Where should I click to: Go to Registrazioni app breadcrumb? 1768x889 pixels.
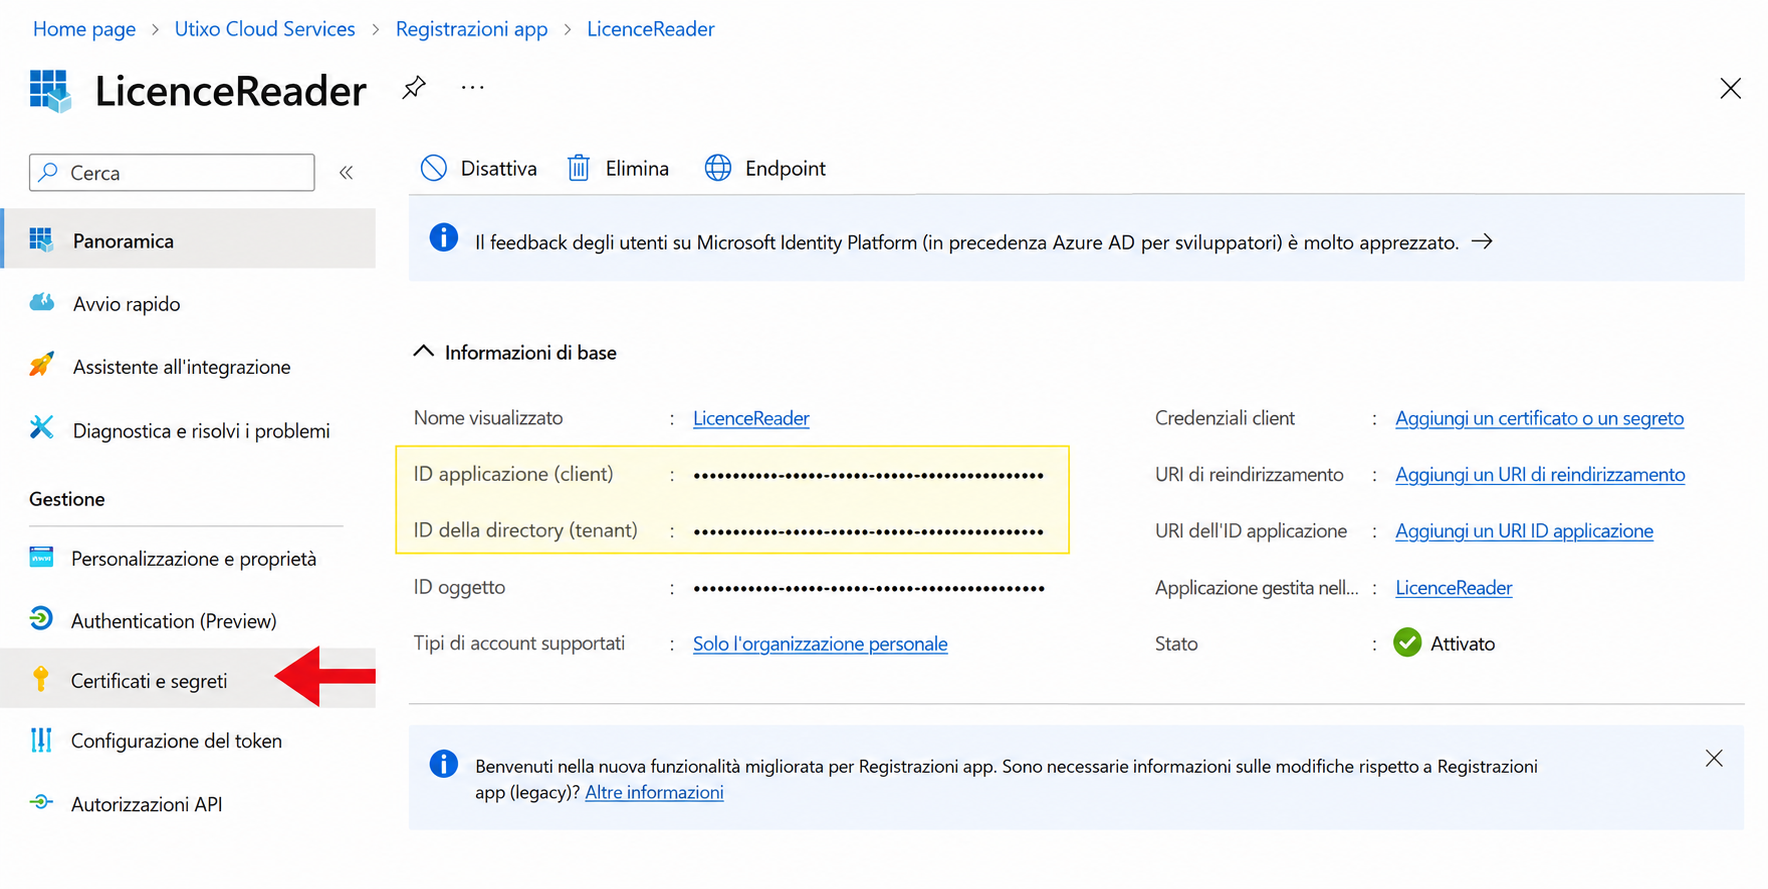point(472,29)
